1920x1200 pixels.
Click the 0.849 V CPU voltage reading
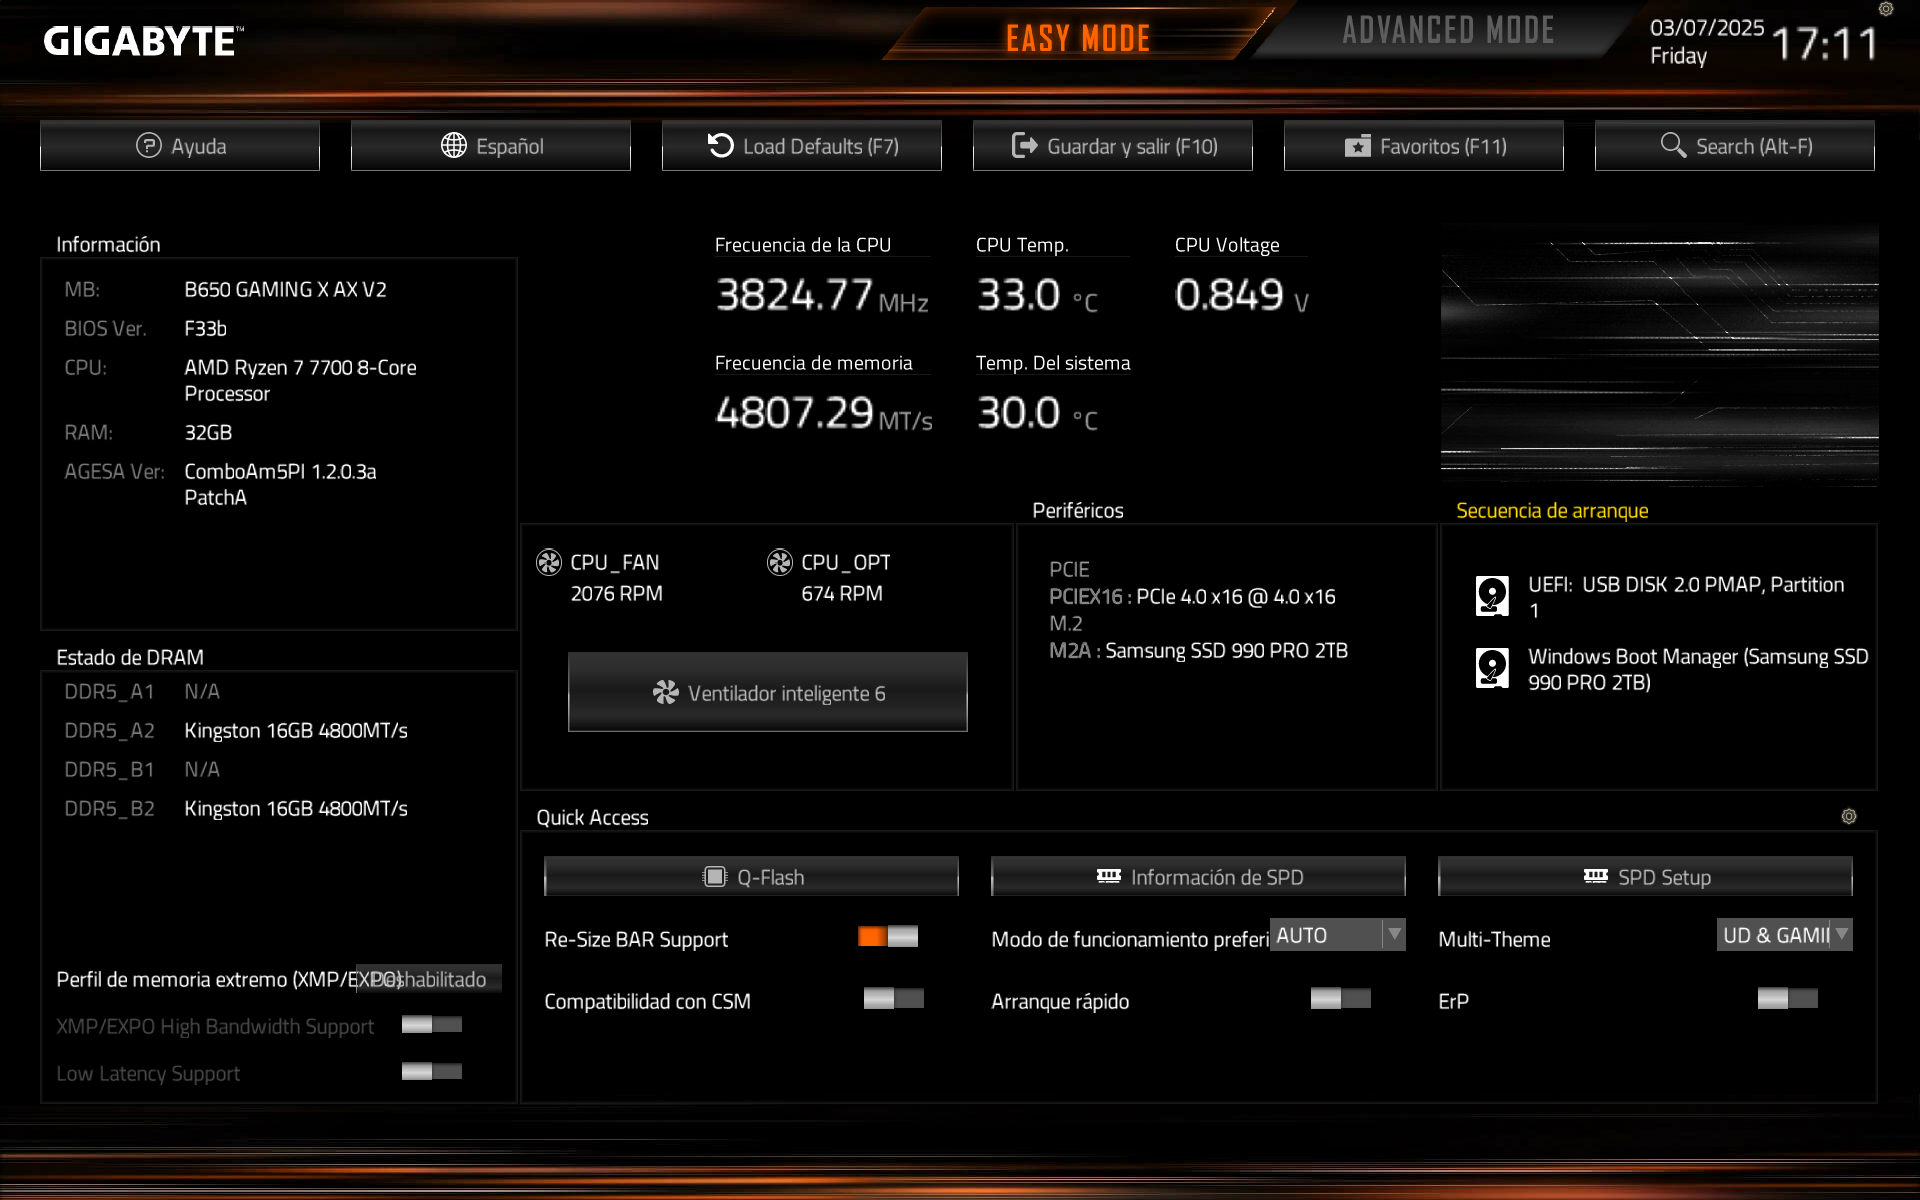click(1242, 296)
